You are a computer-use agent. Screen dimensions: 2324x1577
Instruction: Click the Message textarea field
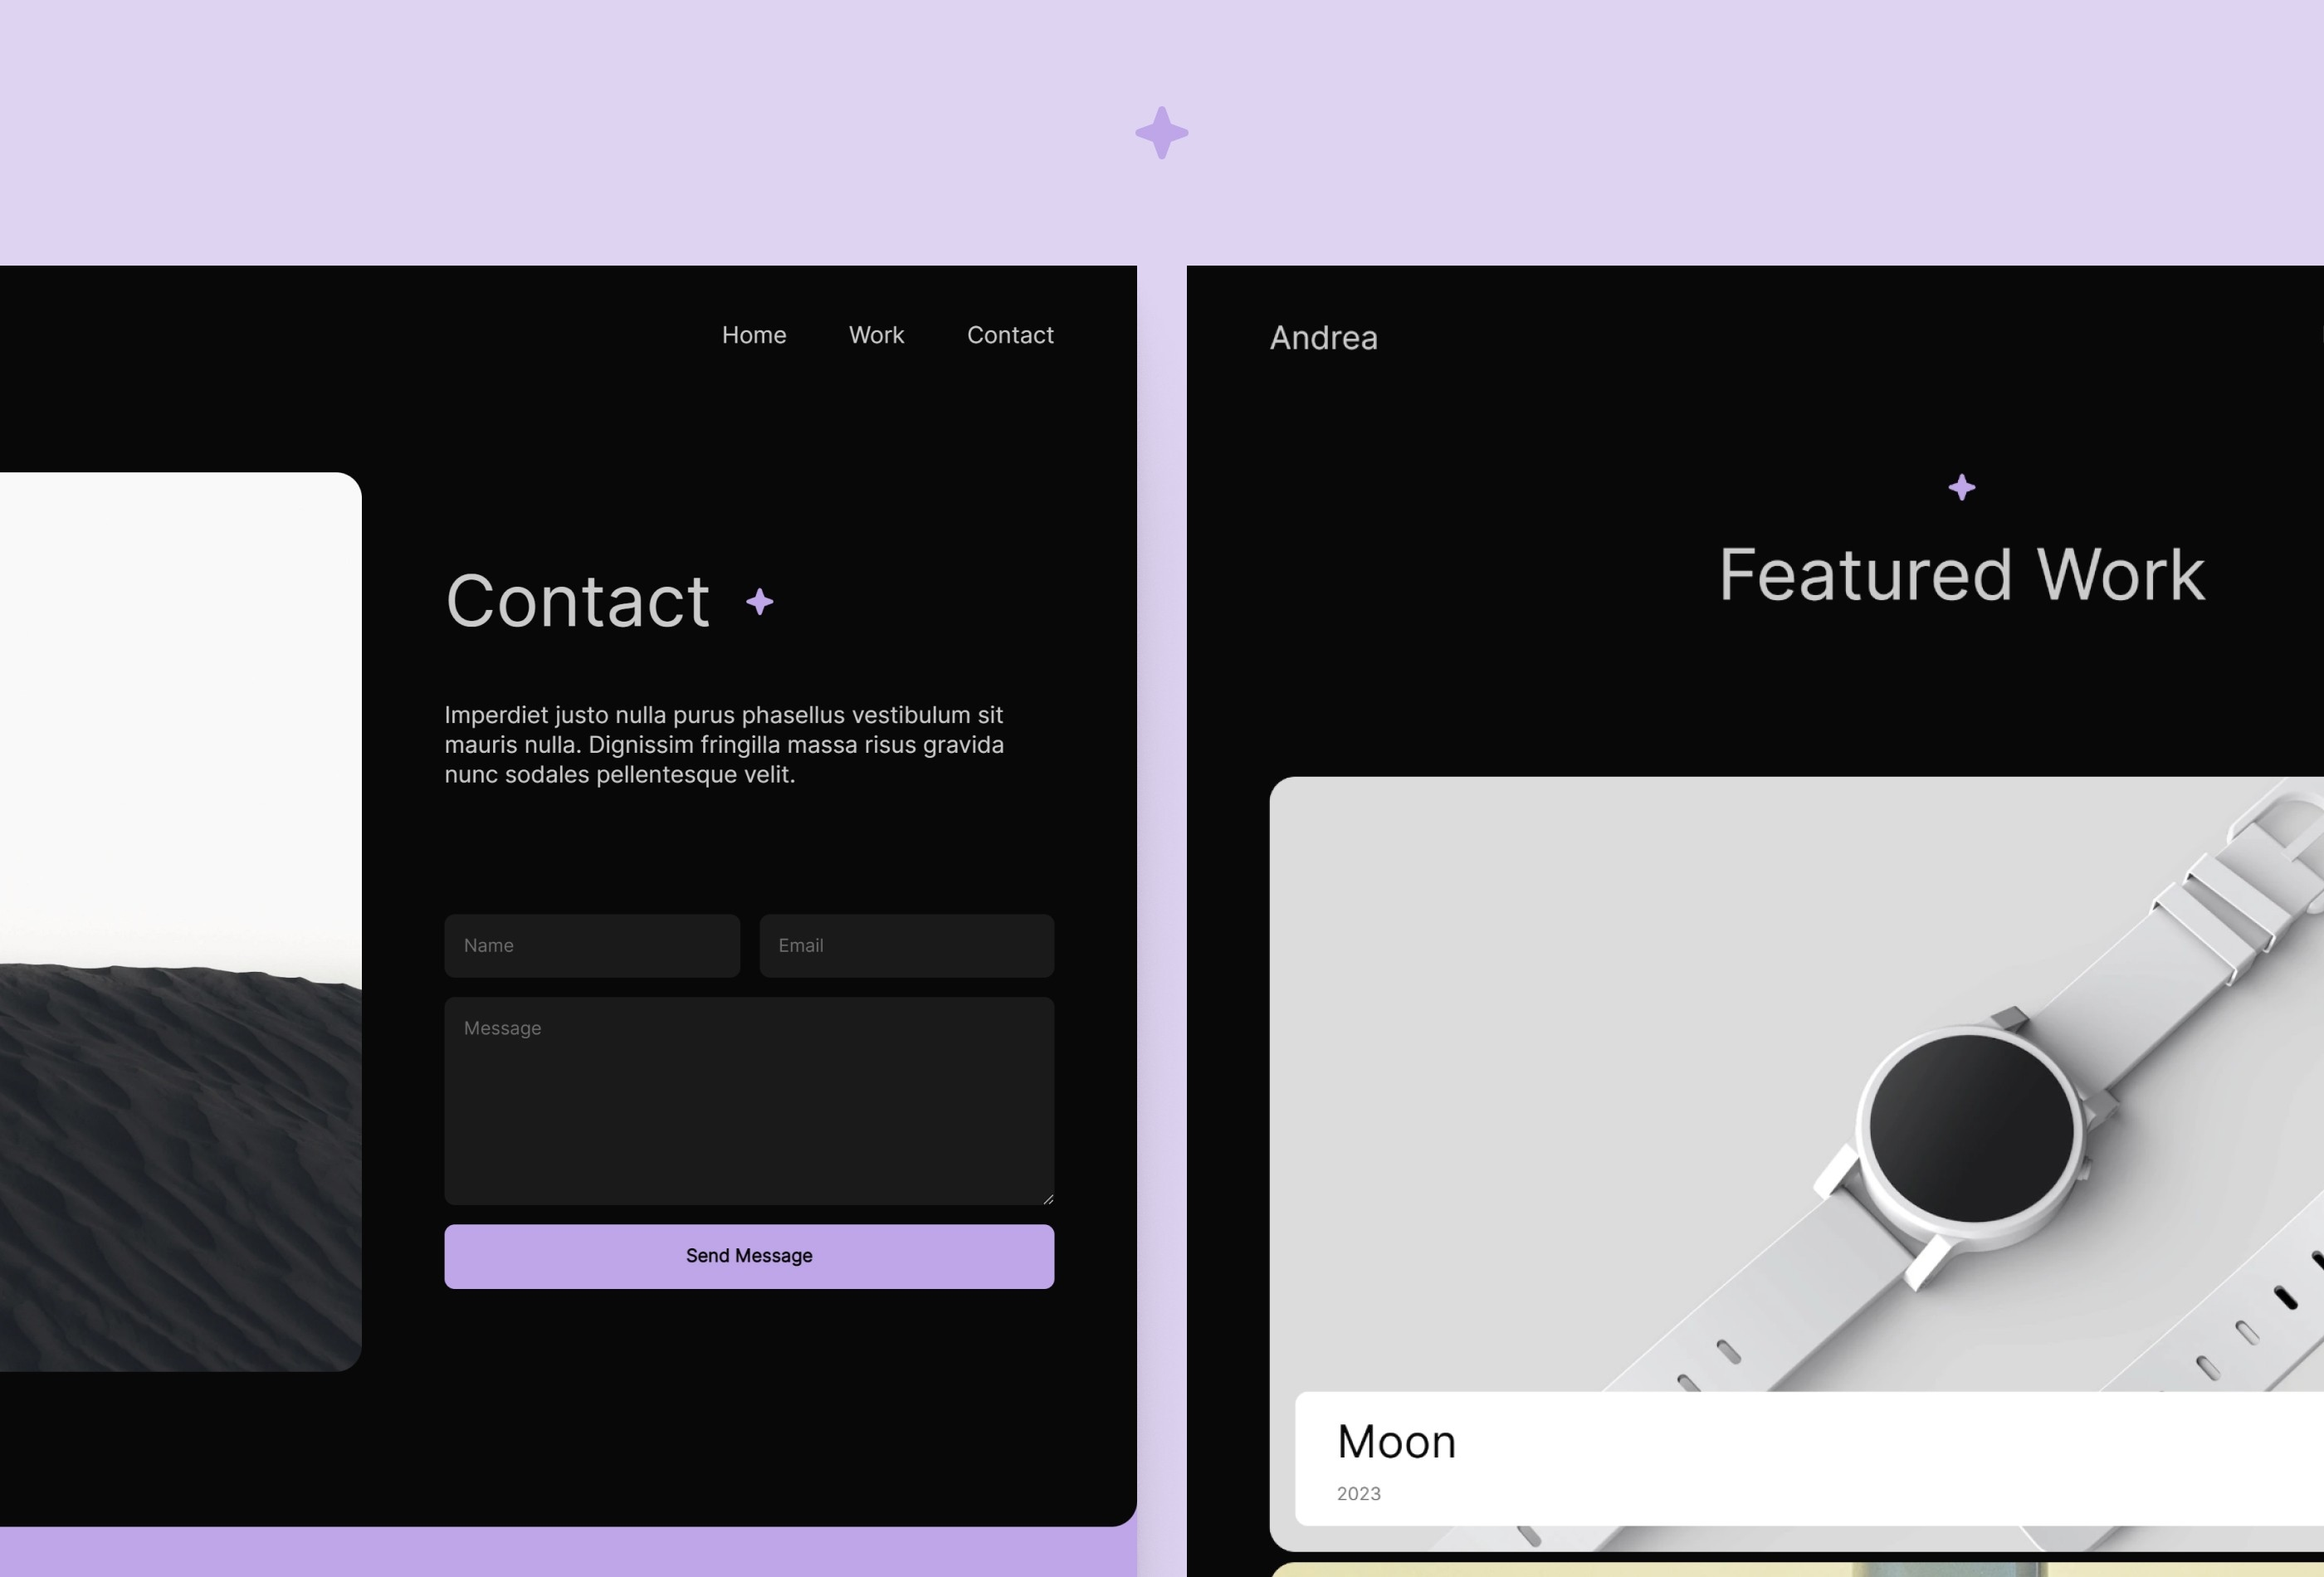tap(748, 1100)
